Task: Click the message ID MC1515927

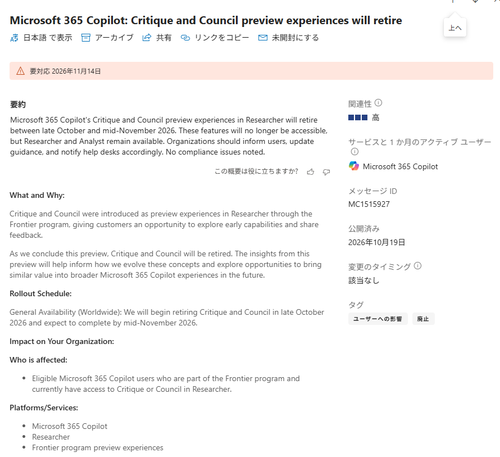Action: (x=369, y=204)
